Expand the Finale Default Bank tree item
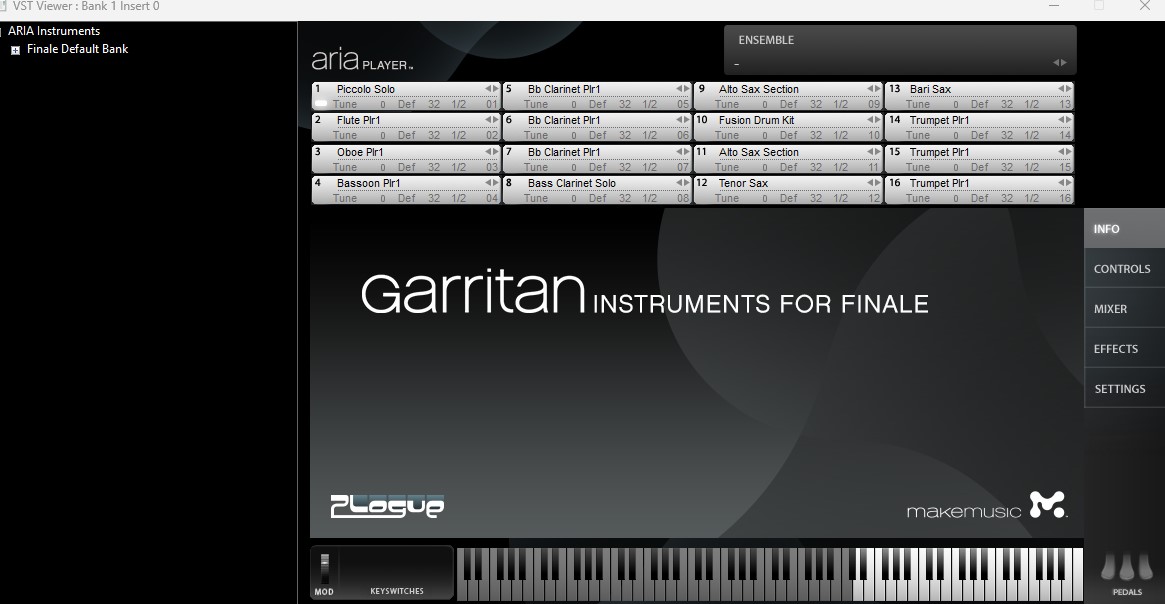The height and width of the screenshot is (604, 1165). (15, 50)
